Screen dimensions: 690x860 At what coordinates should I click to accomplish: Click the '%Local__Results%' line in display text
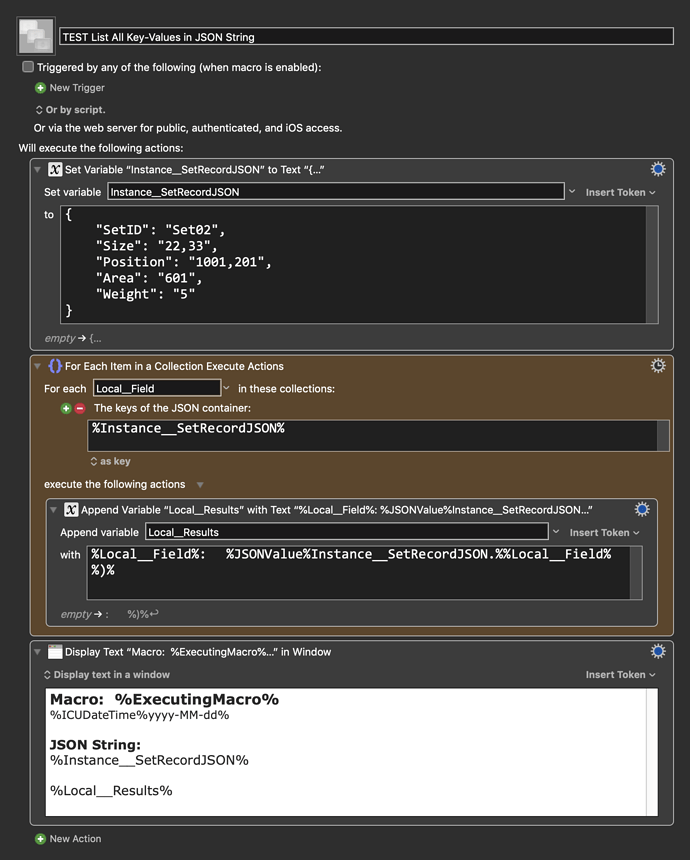[x=111, y=790]
